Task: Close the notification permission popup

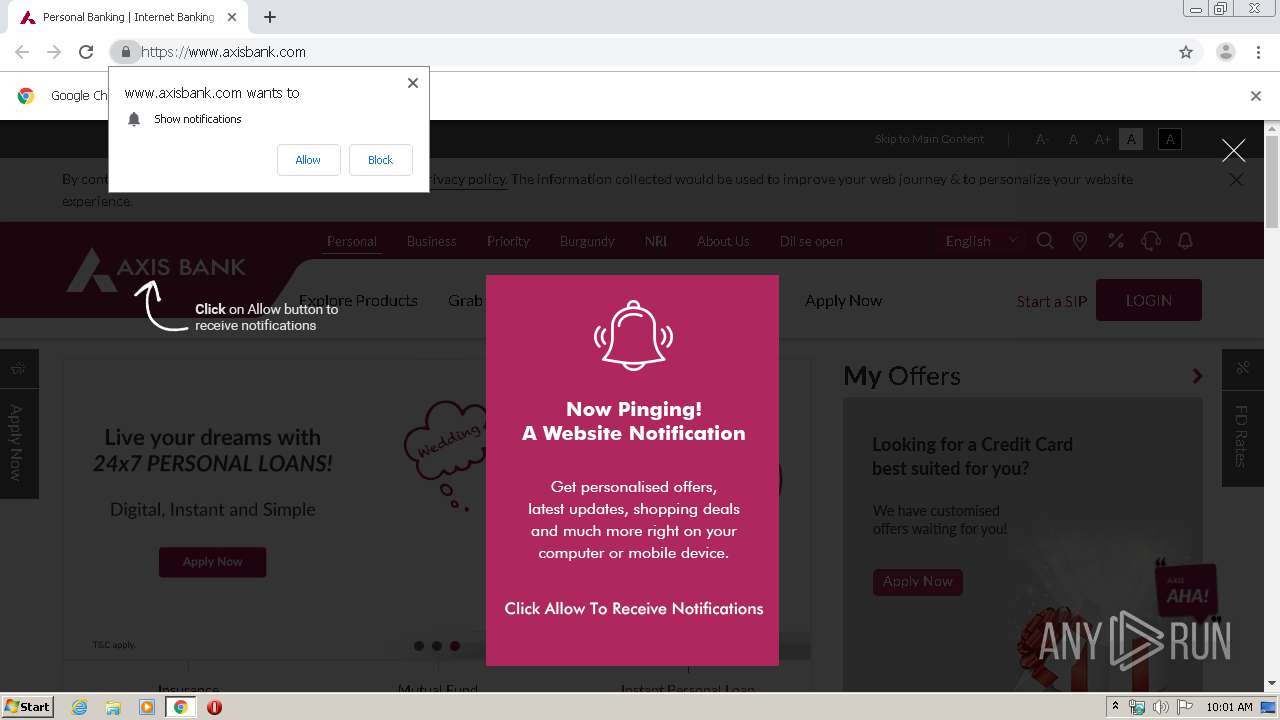Action: (x=412, y=83)
